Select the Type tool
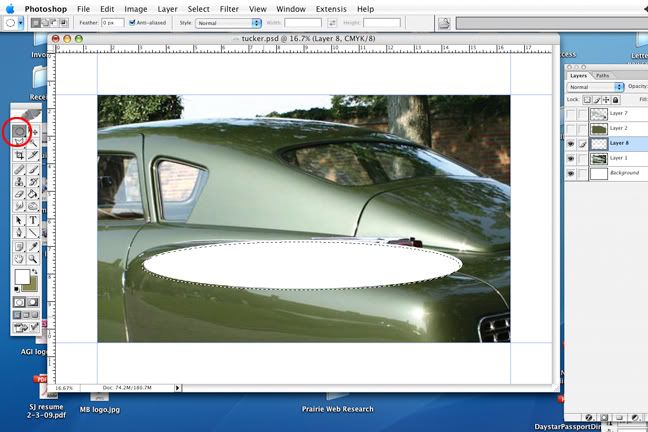The height and width of the screenshot is (432, 648). point(33,220)
